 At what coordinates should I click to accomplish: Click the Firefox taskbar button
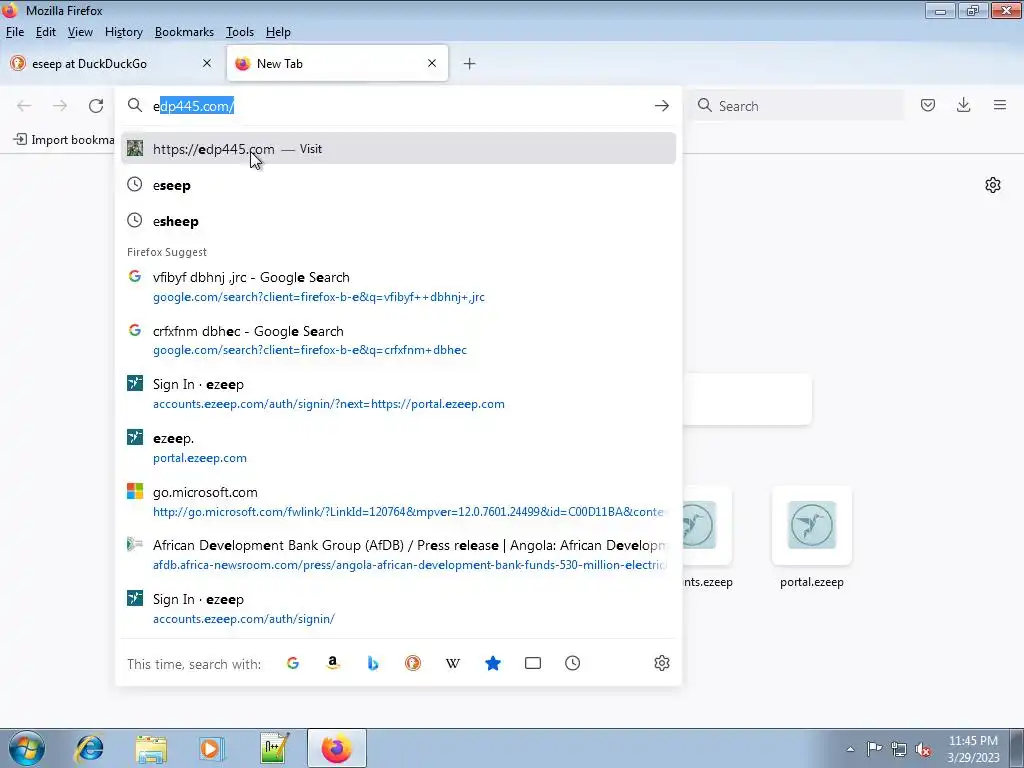tap(336, 748)
